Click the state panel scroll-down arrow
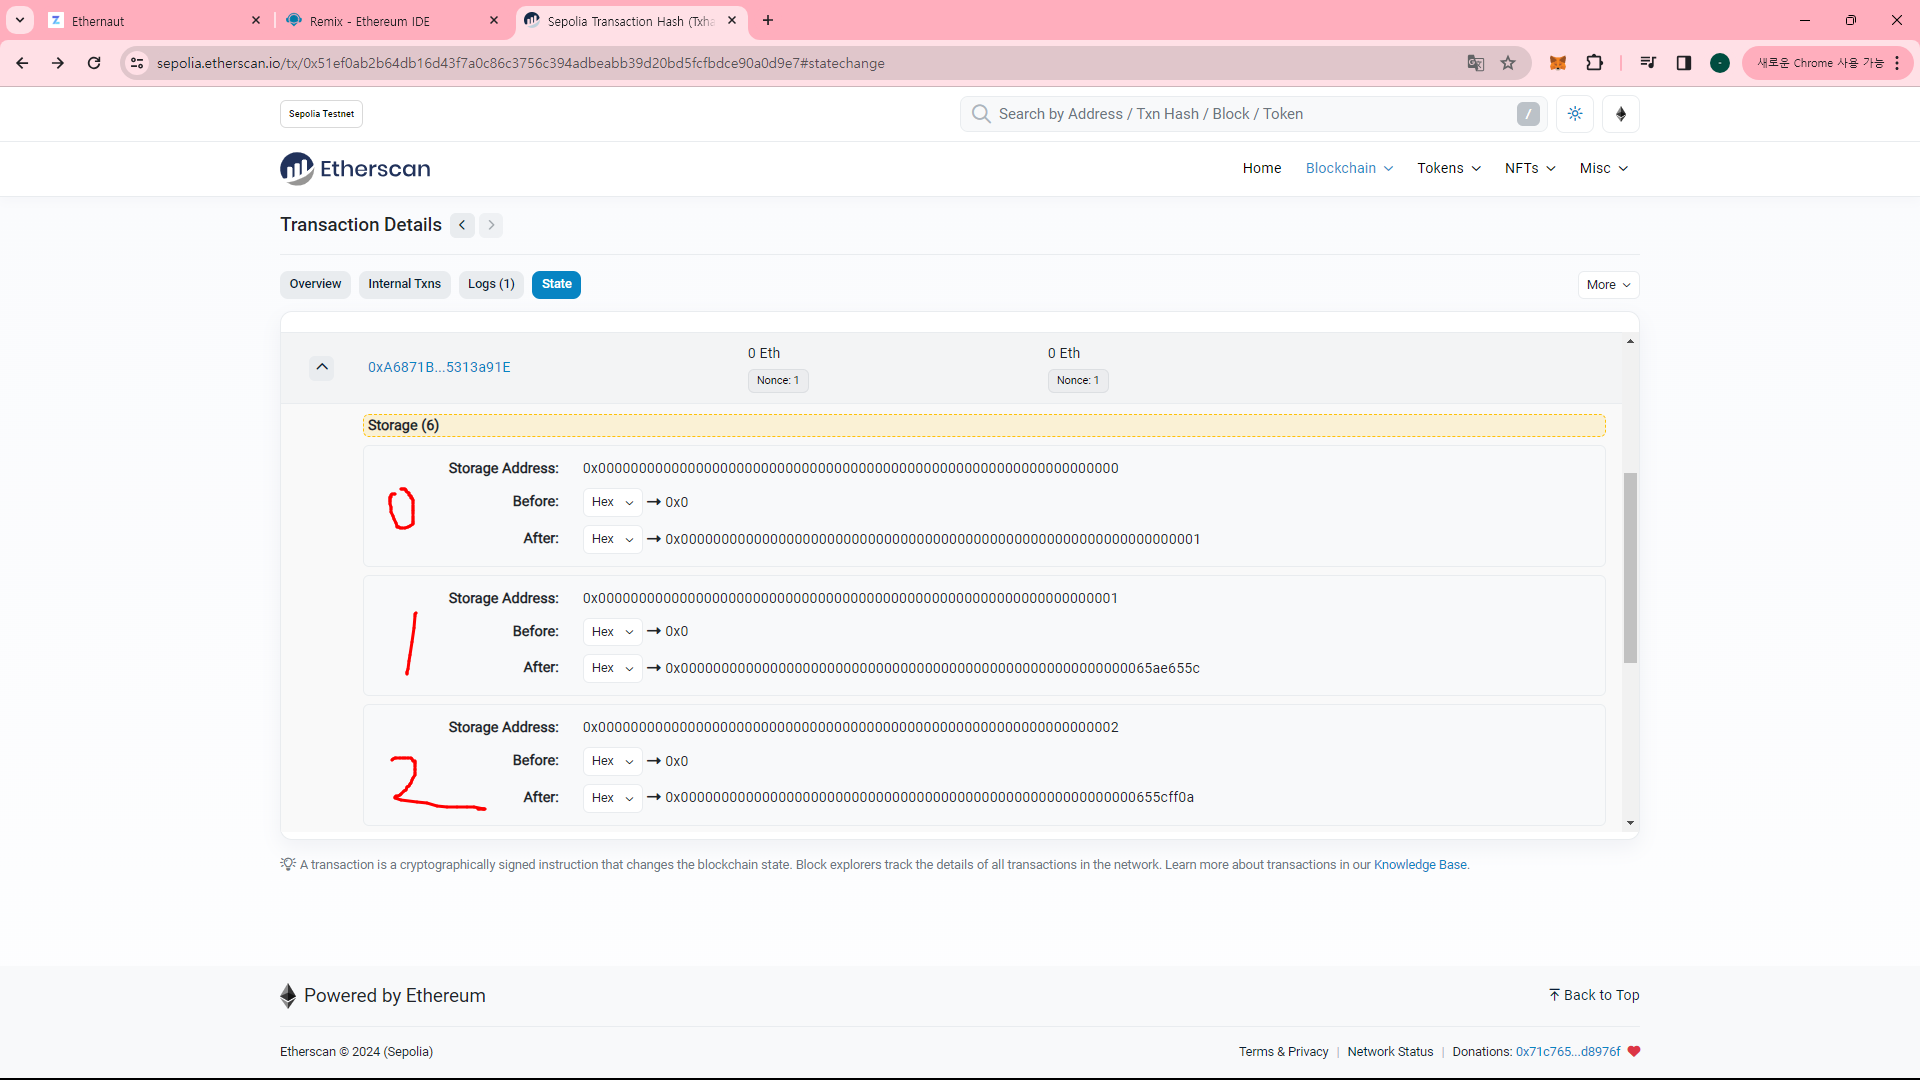1920x1080 pixels. pos(1630,823)
